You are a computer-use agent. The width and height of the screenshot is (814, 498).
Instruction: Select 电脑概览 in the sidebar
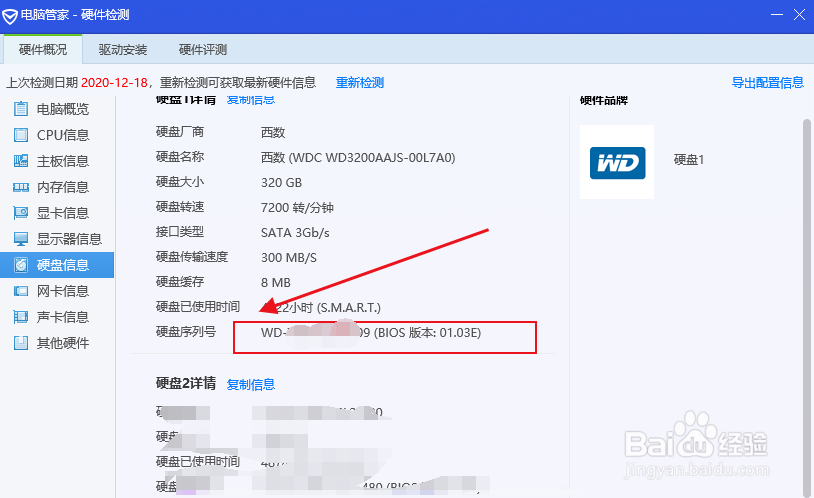(57, 109)
